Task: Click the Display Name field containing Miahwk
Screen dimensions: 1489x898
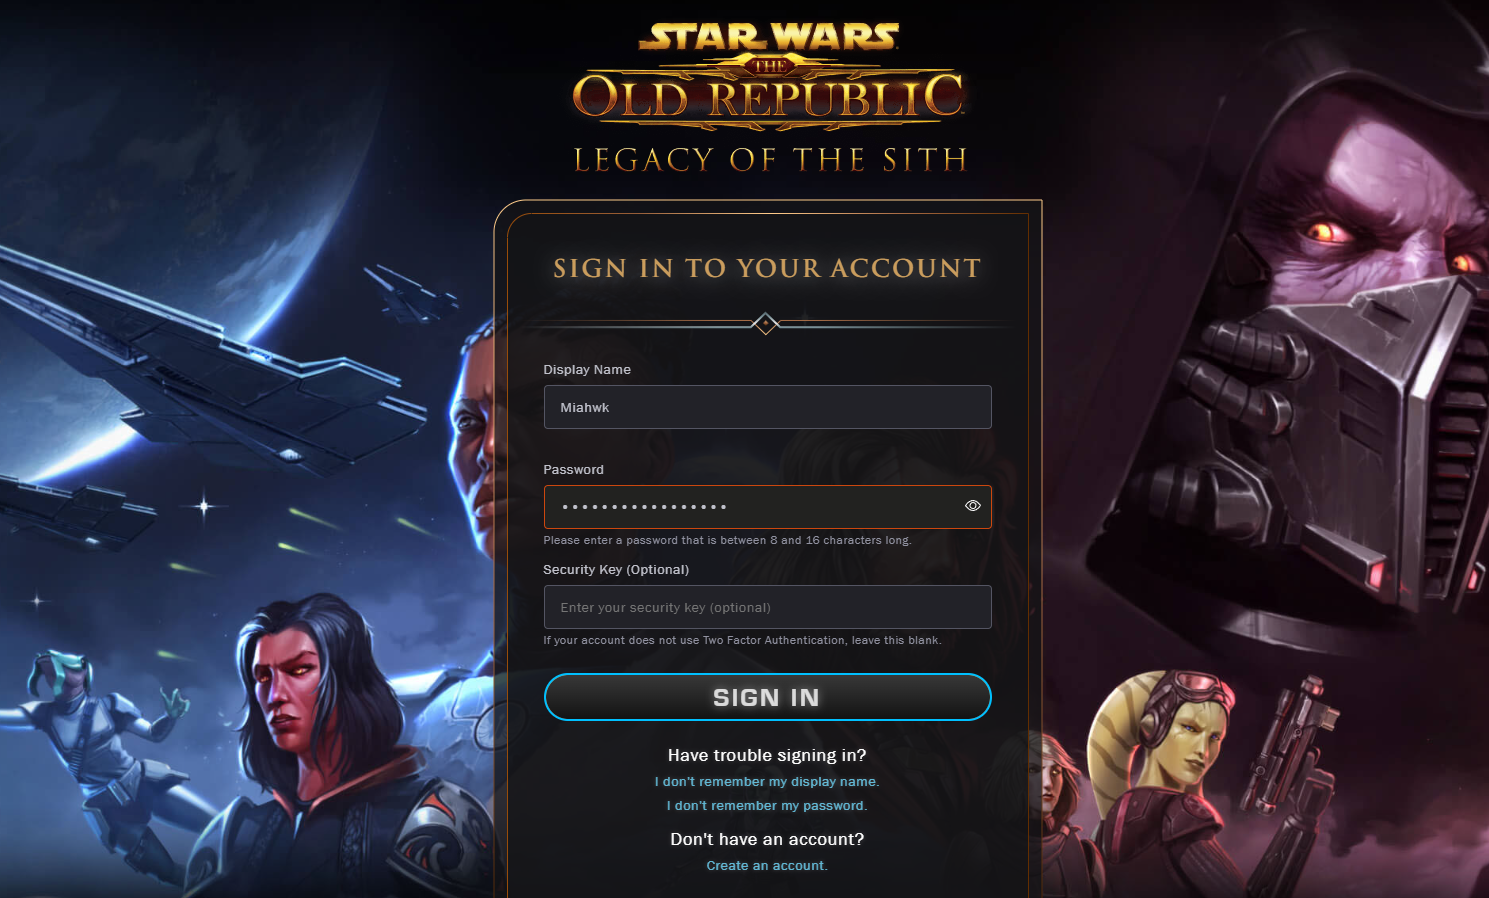Action: tap(767, 407)
